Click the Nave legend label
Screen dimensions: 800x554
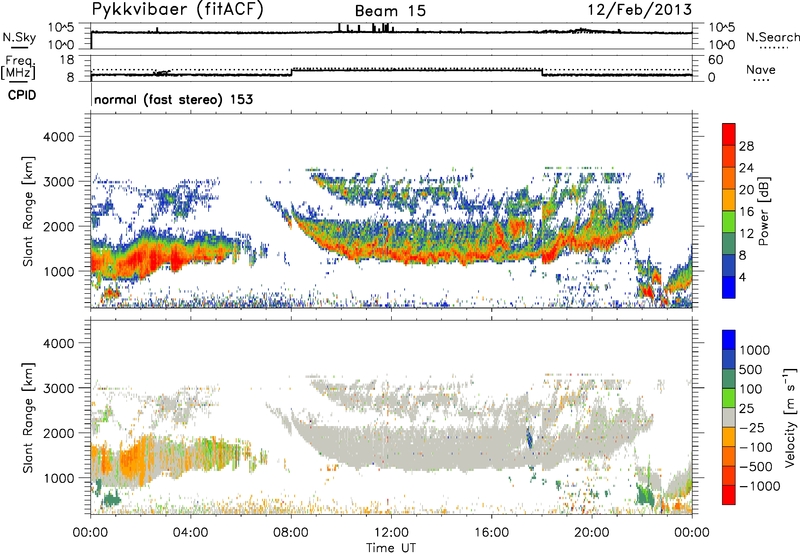tap(761, 69)
